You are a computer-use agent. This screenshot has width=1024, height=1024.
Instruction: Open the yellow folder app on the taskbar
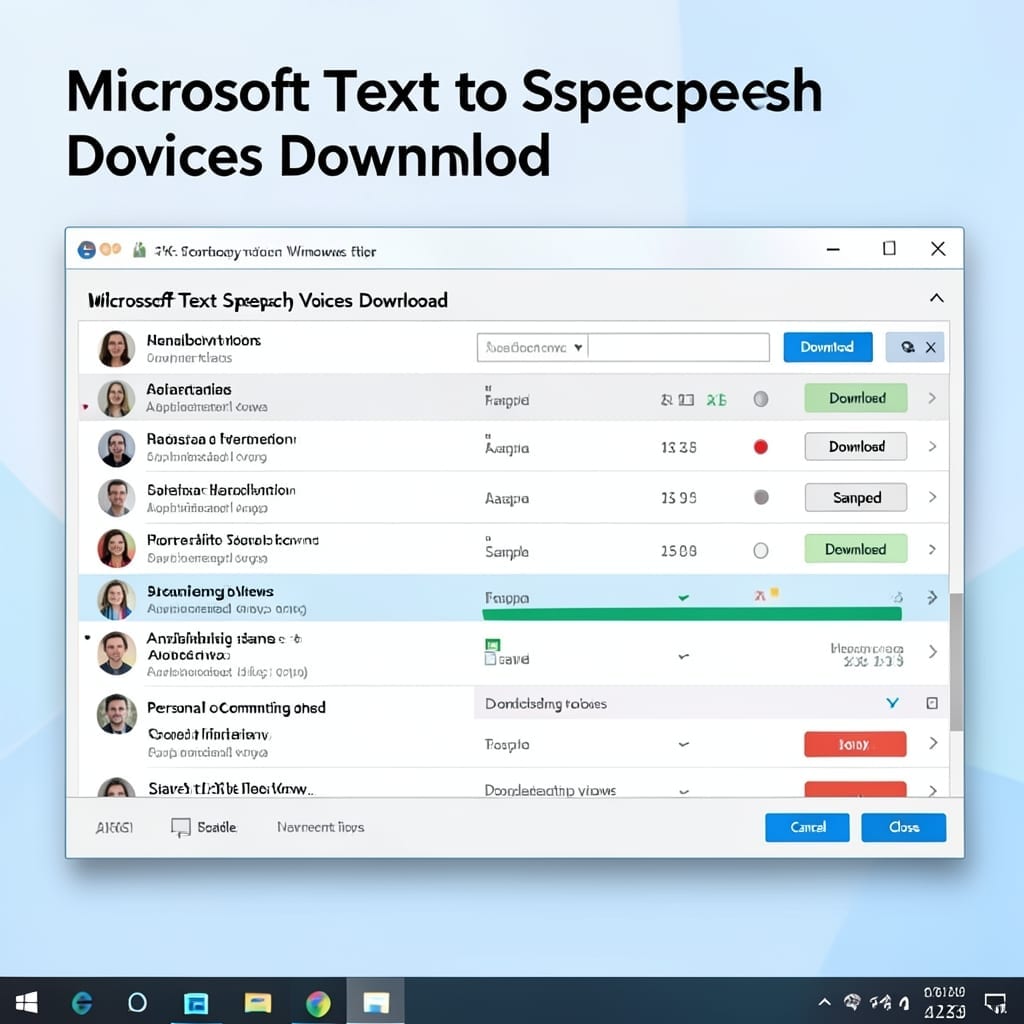coord(257,1002)
